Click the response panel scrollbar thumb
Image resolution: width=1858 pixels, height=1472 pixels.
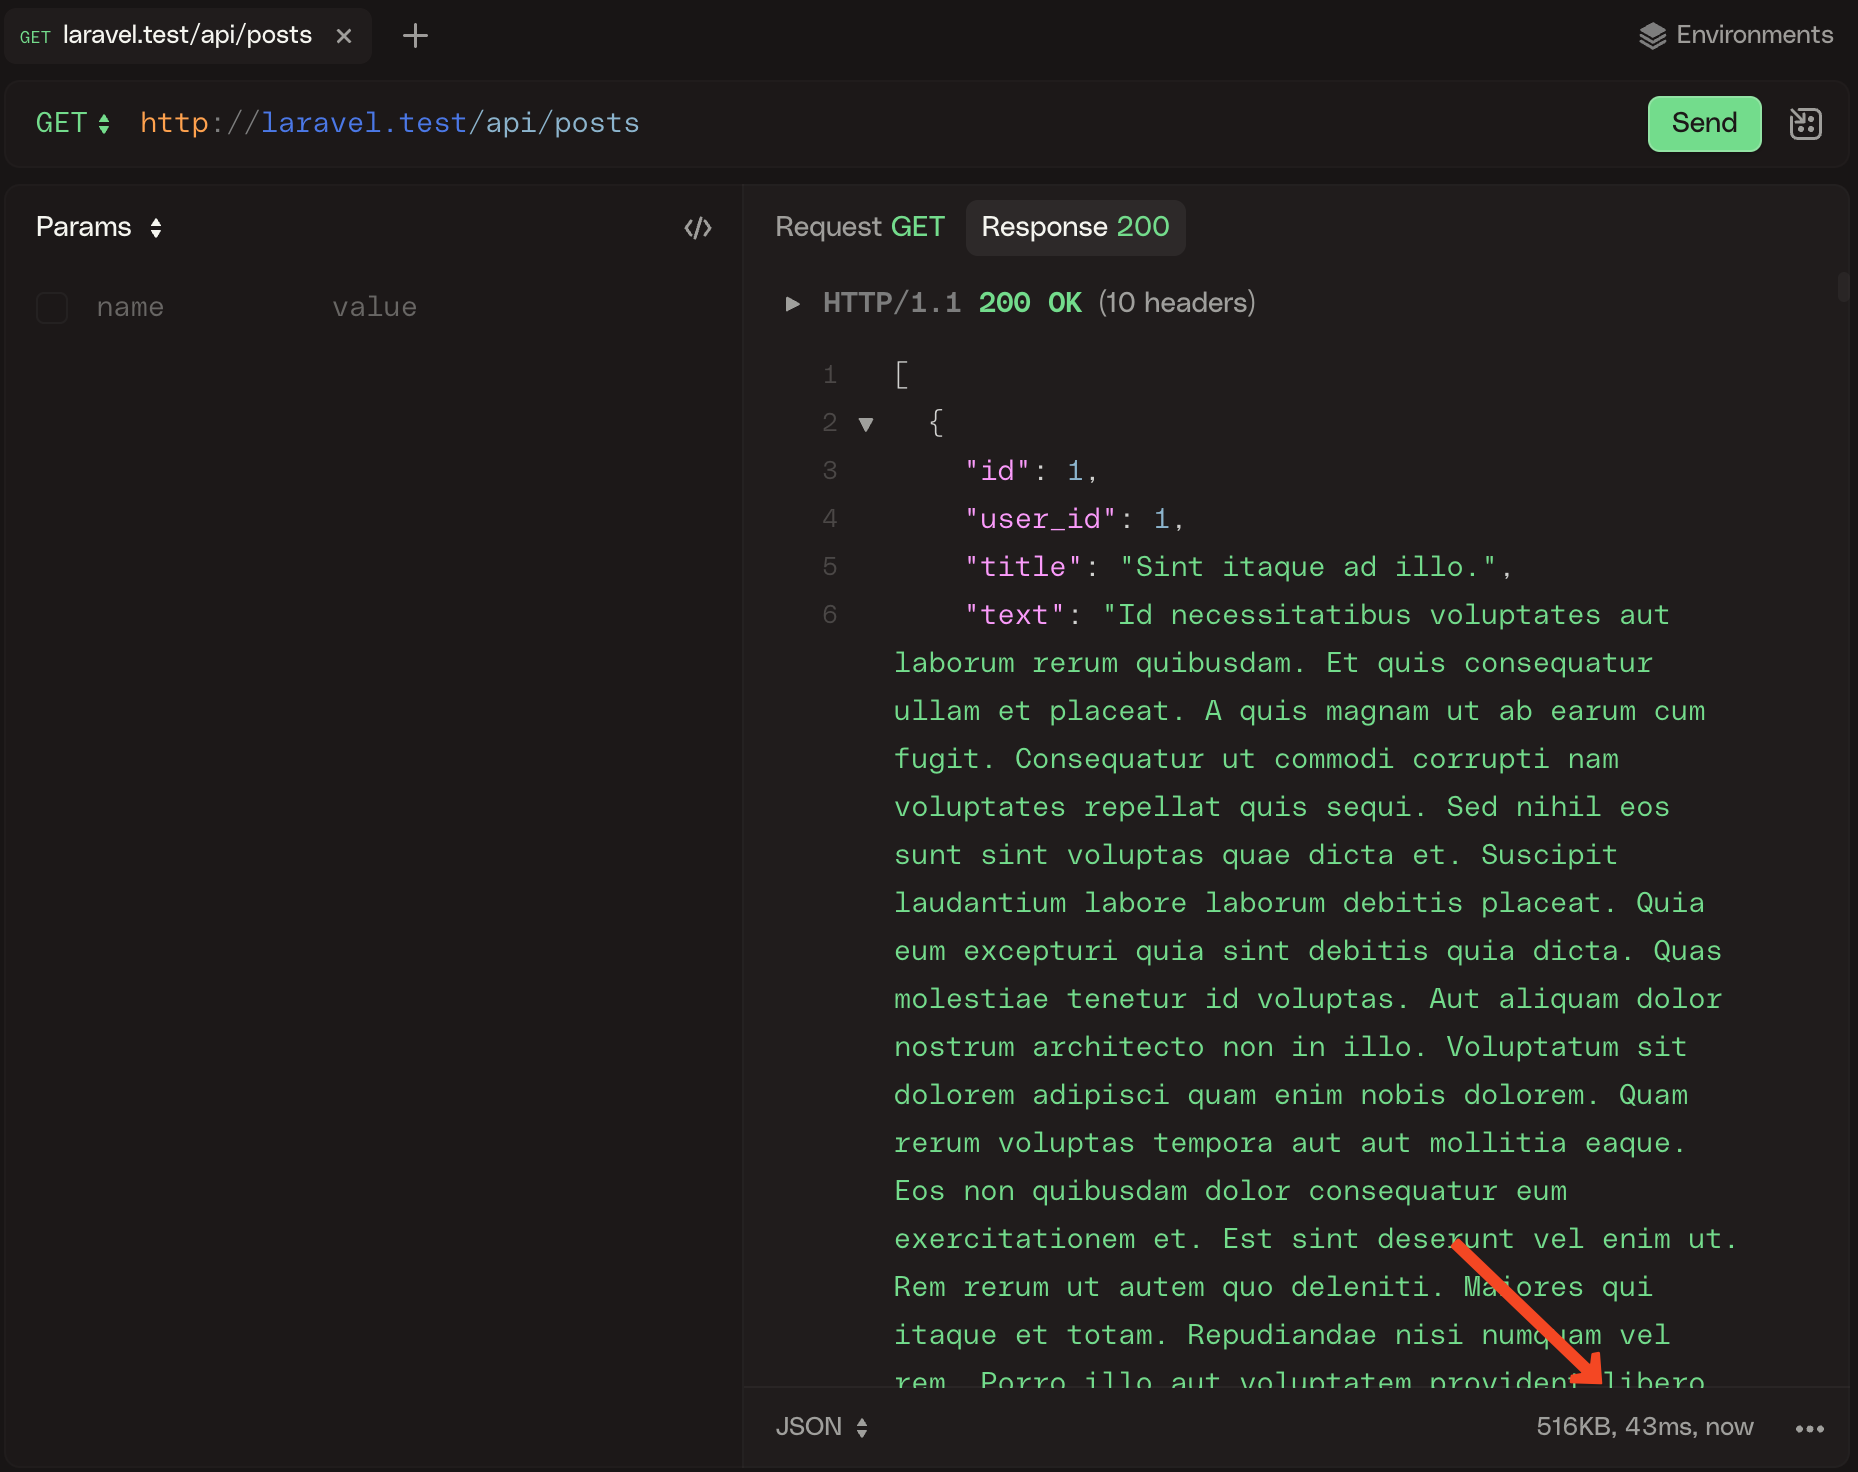click(x=1843, y=286)
